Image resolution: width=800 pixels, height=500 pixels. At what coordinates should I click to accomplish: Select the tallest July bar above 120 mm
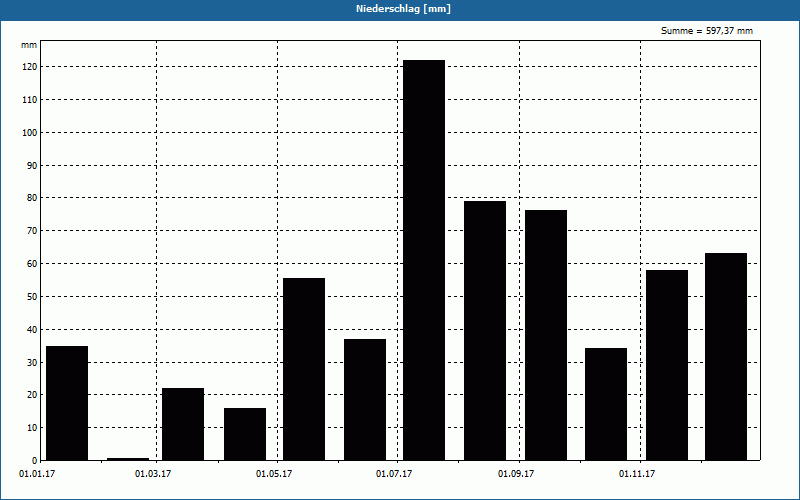424,260
